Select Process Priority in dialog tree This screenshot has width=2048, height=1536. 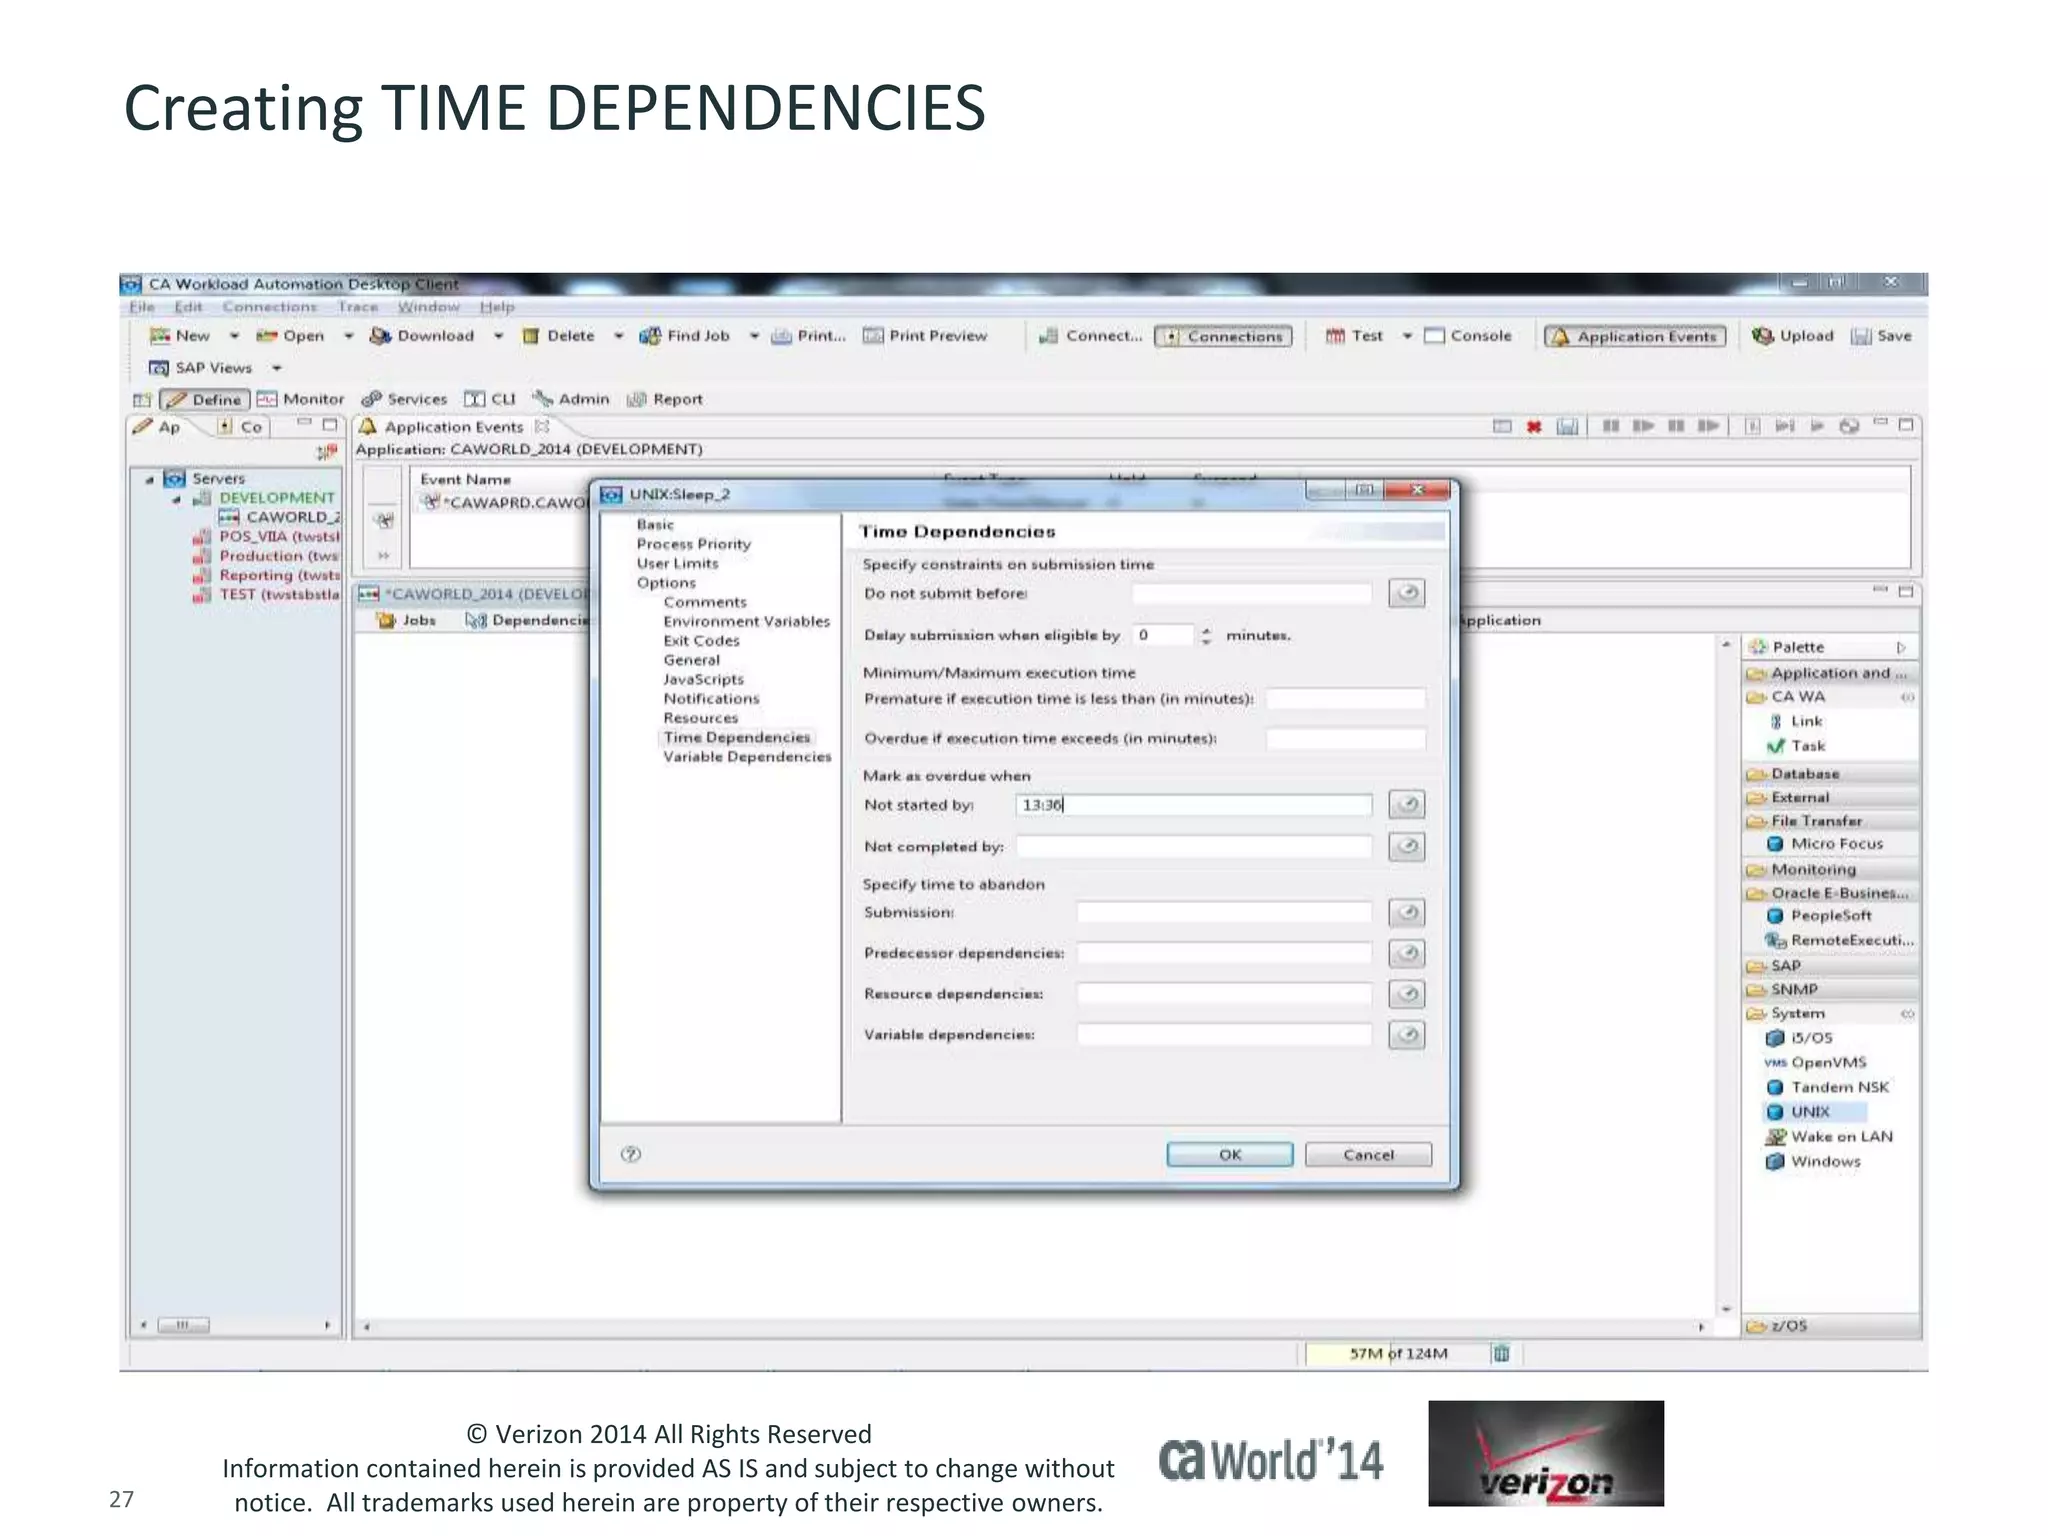coord(693,544)
